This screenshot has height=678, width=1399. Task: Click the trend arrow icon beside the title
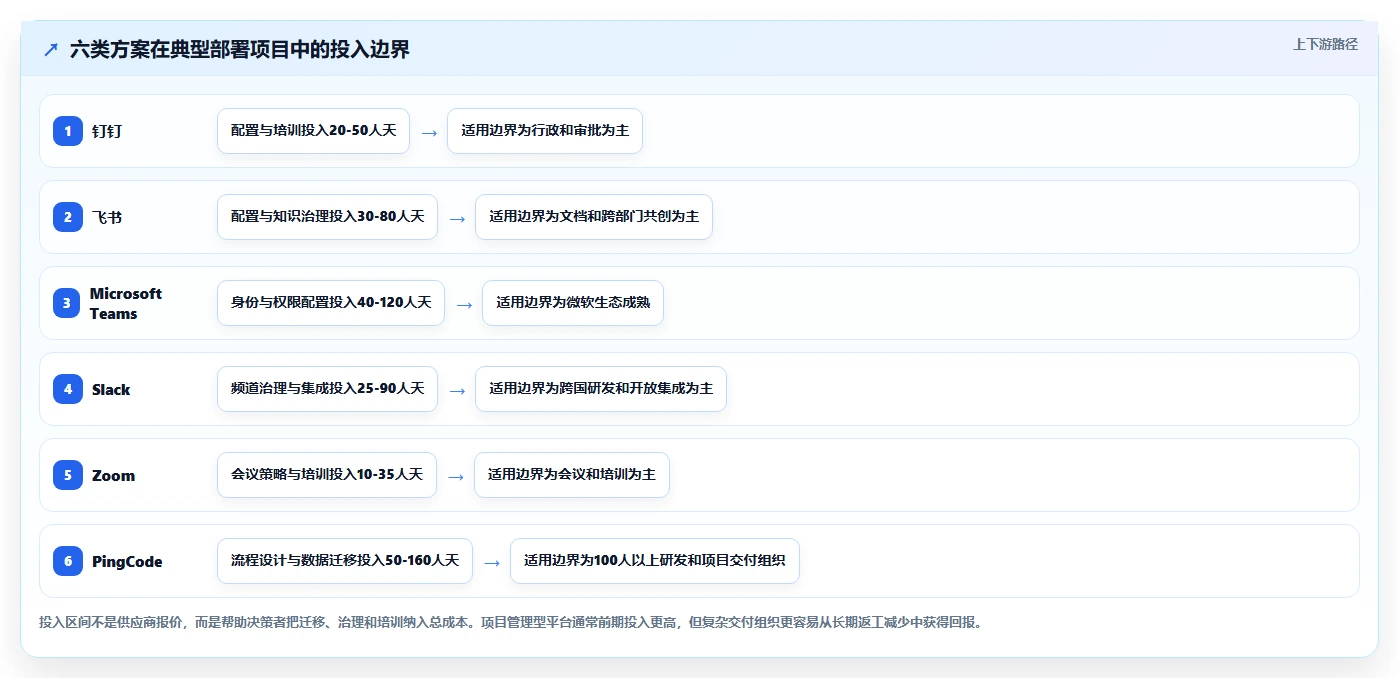pyautogui.click(x=51, y=50)
